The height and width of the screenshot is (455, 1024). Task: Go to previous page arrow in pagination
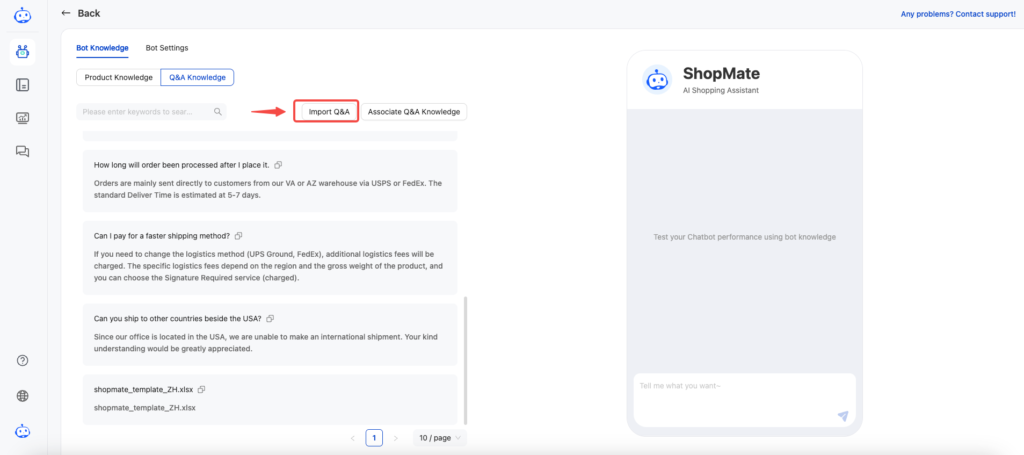353,438
